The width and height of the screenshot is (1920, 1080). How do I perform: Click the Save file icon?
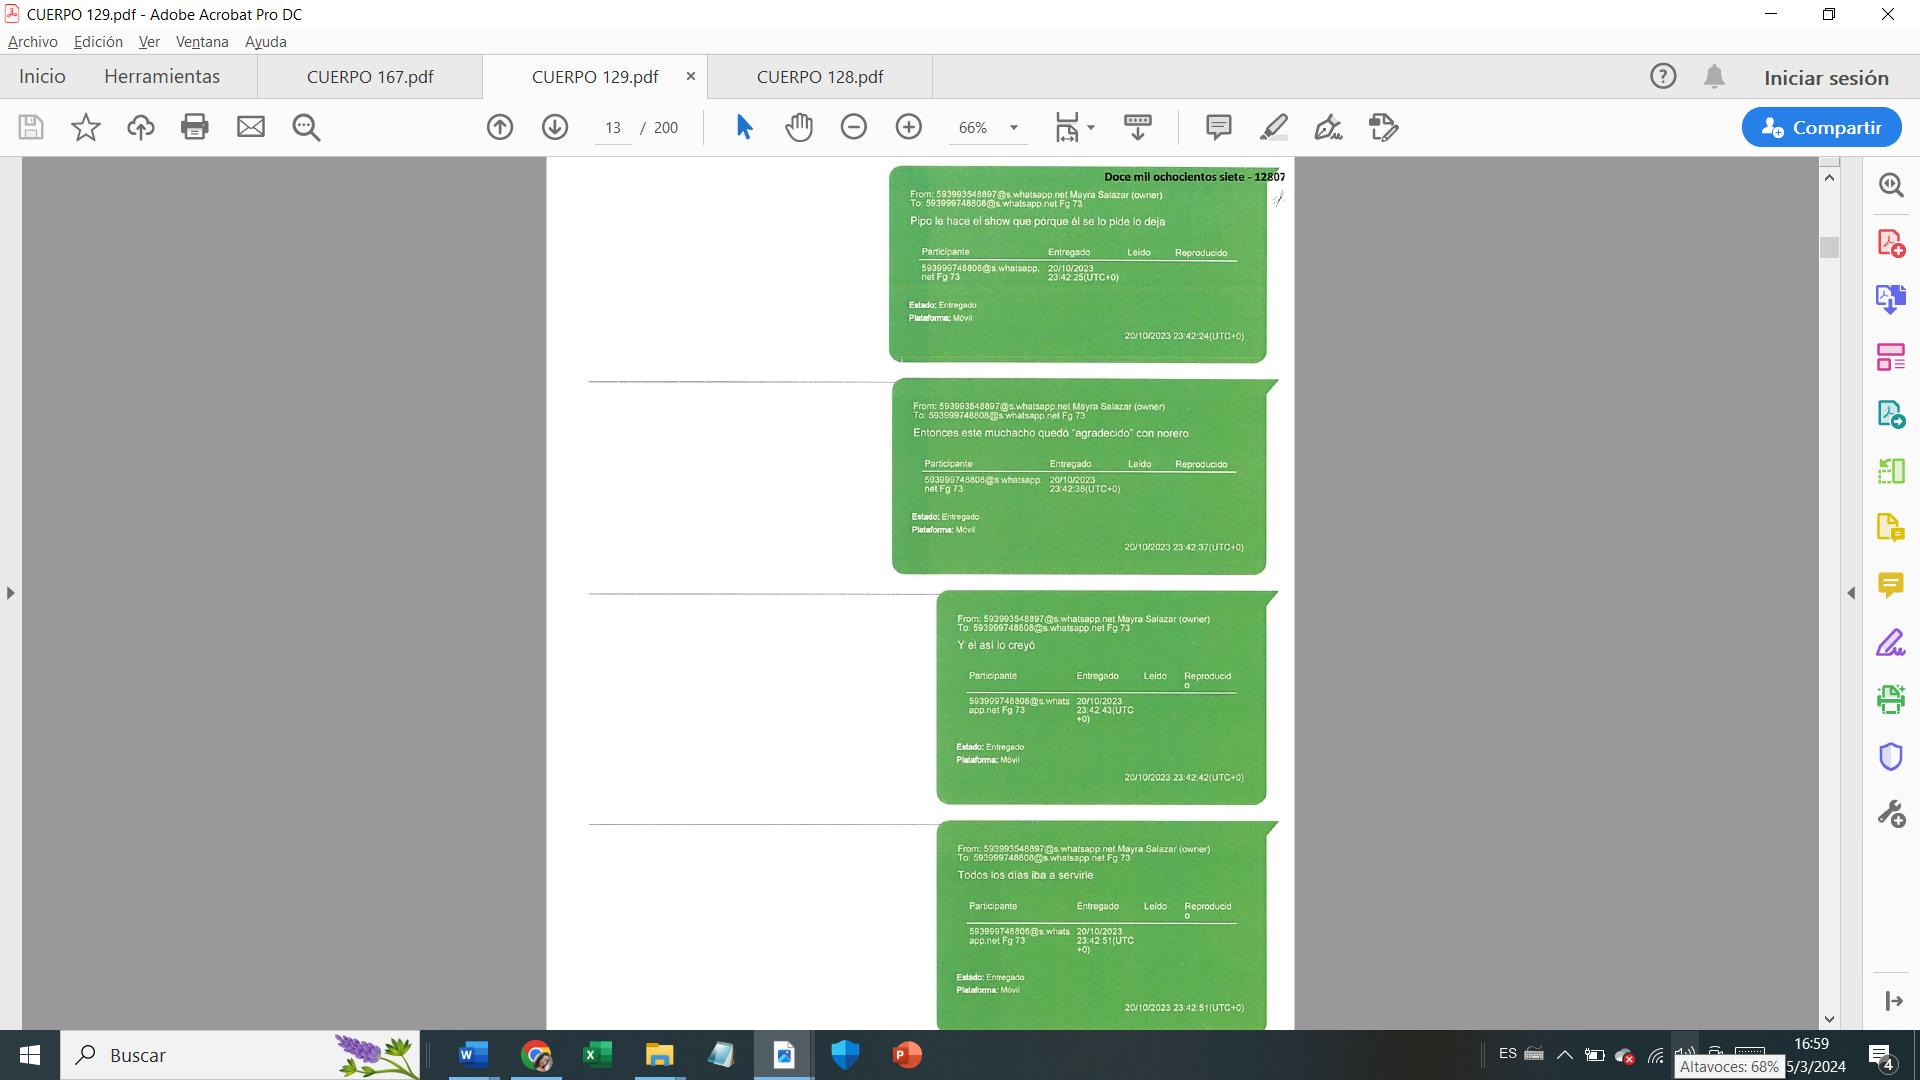click(x=31, y=127)
